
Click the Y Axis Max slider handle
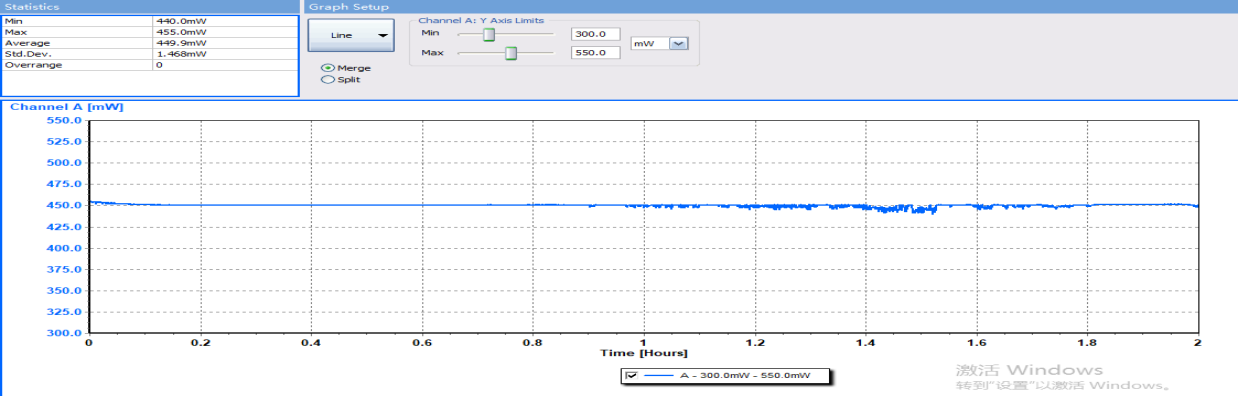pyautogui.click(x=510, y=52)
